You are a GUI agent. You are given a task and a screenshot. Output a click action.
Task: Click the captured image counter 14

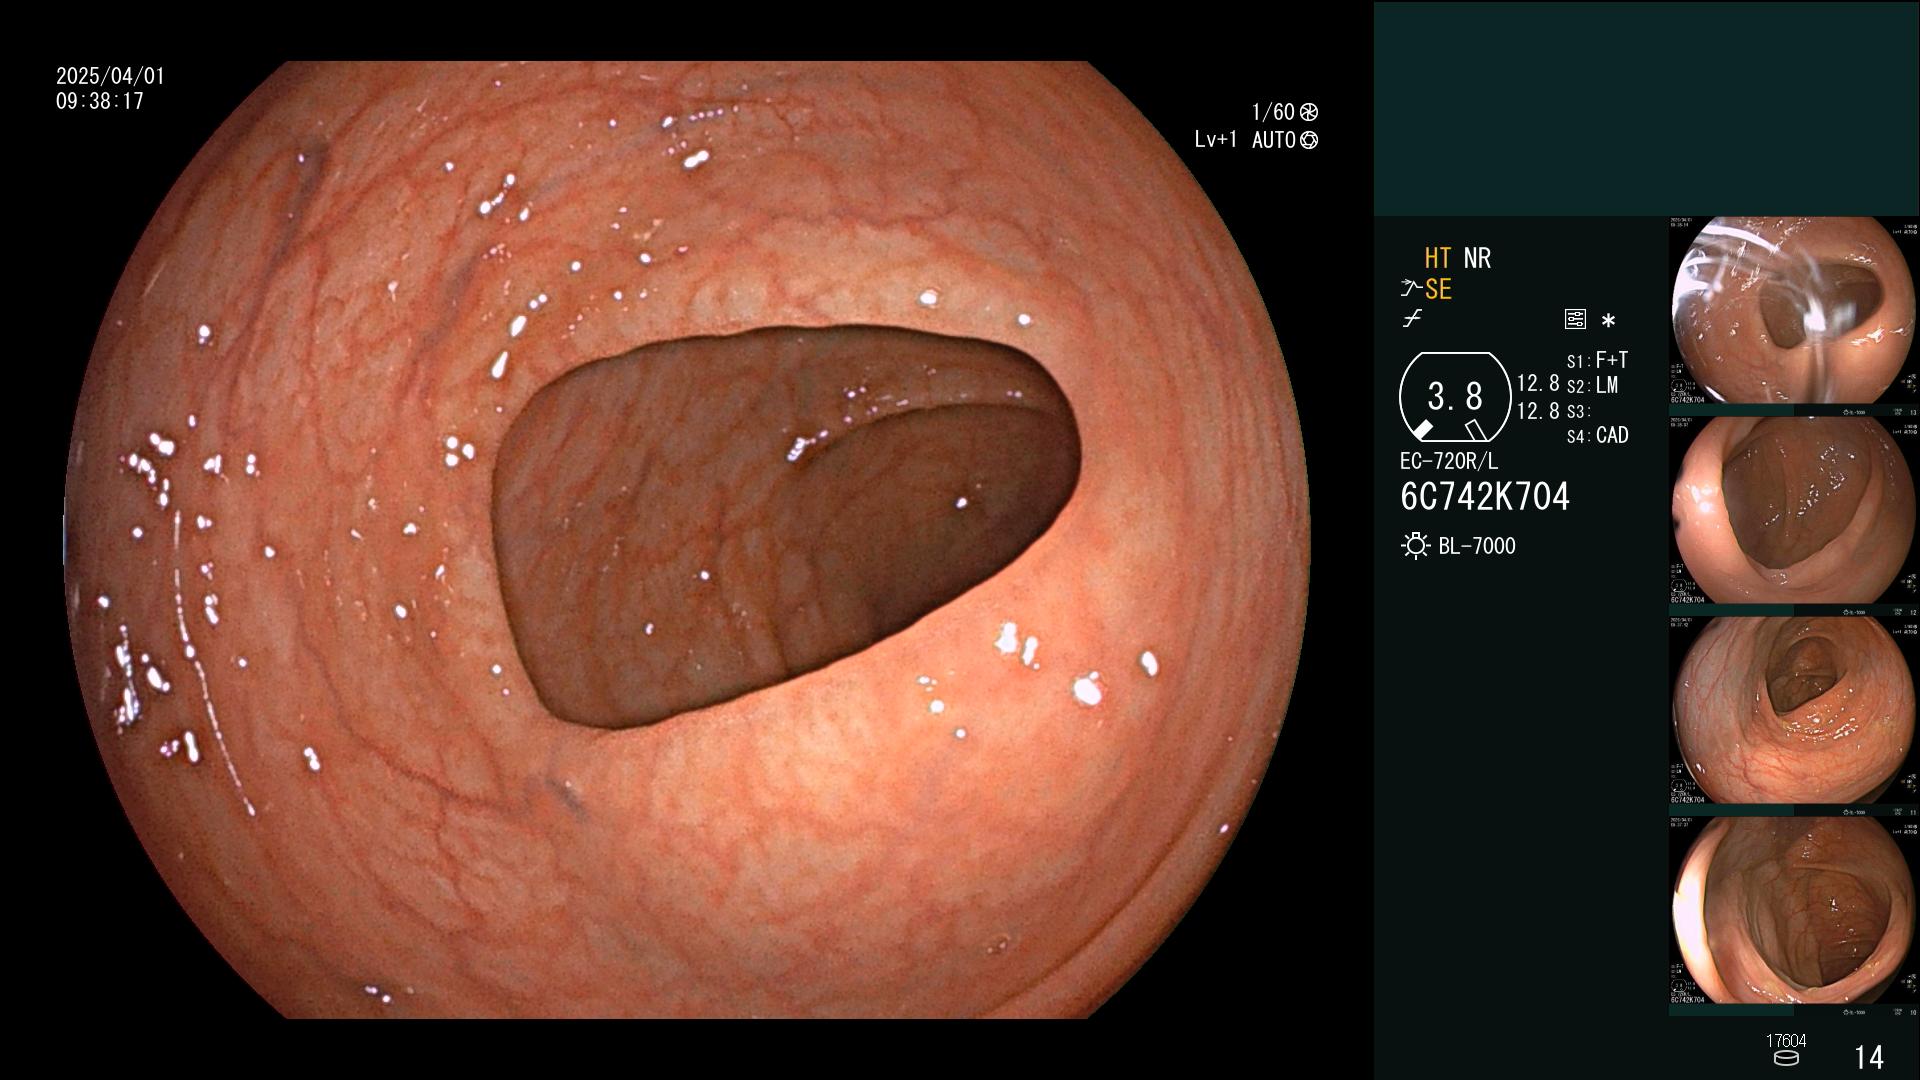[1869, 1057]
